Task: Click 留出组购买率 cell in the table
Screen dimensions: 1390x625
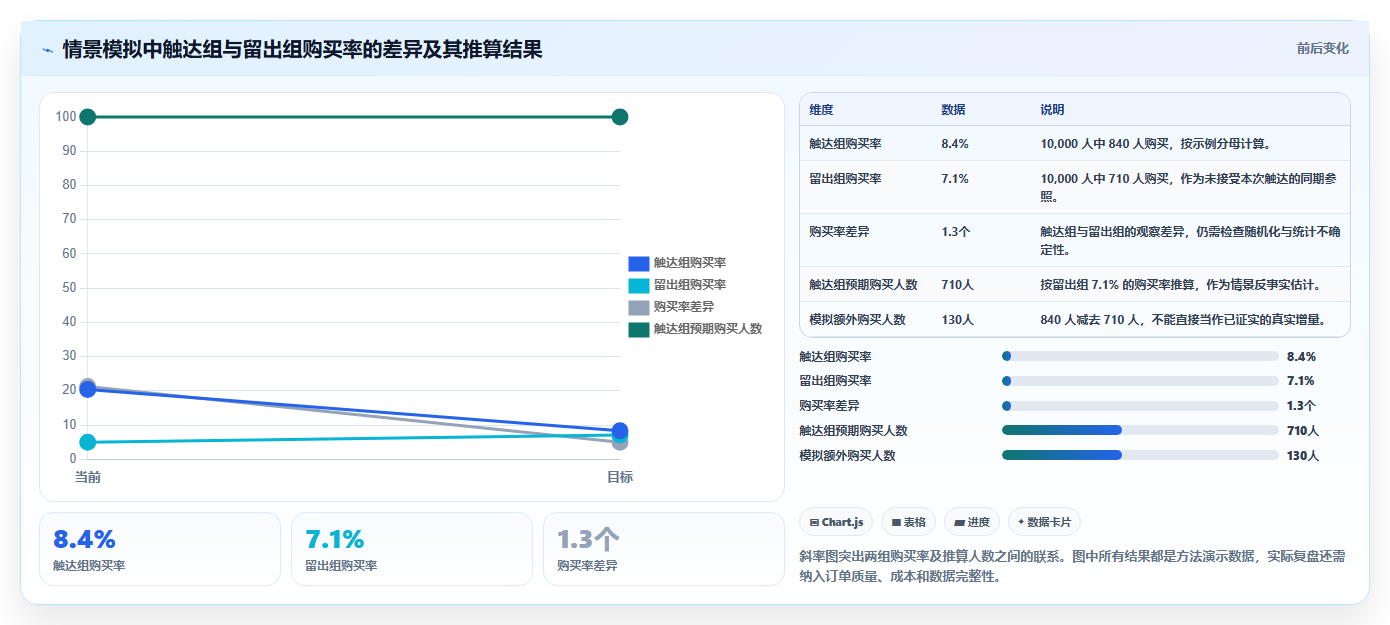Action: [845, 178]
